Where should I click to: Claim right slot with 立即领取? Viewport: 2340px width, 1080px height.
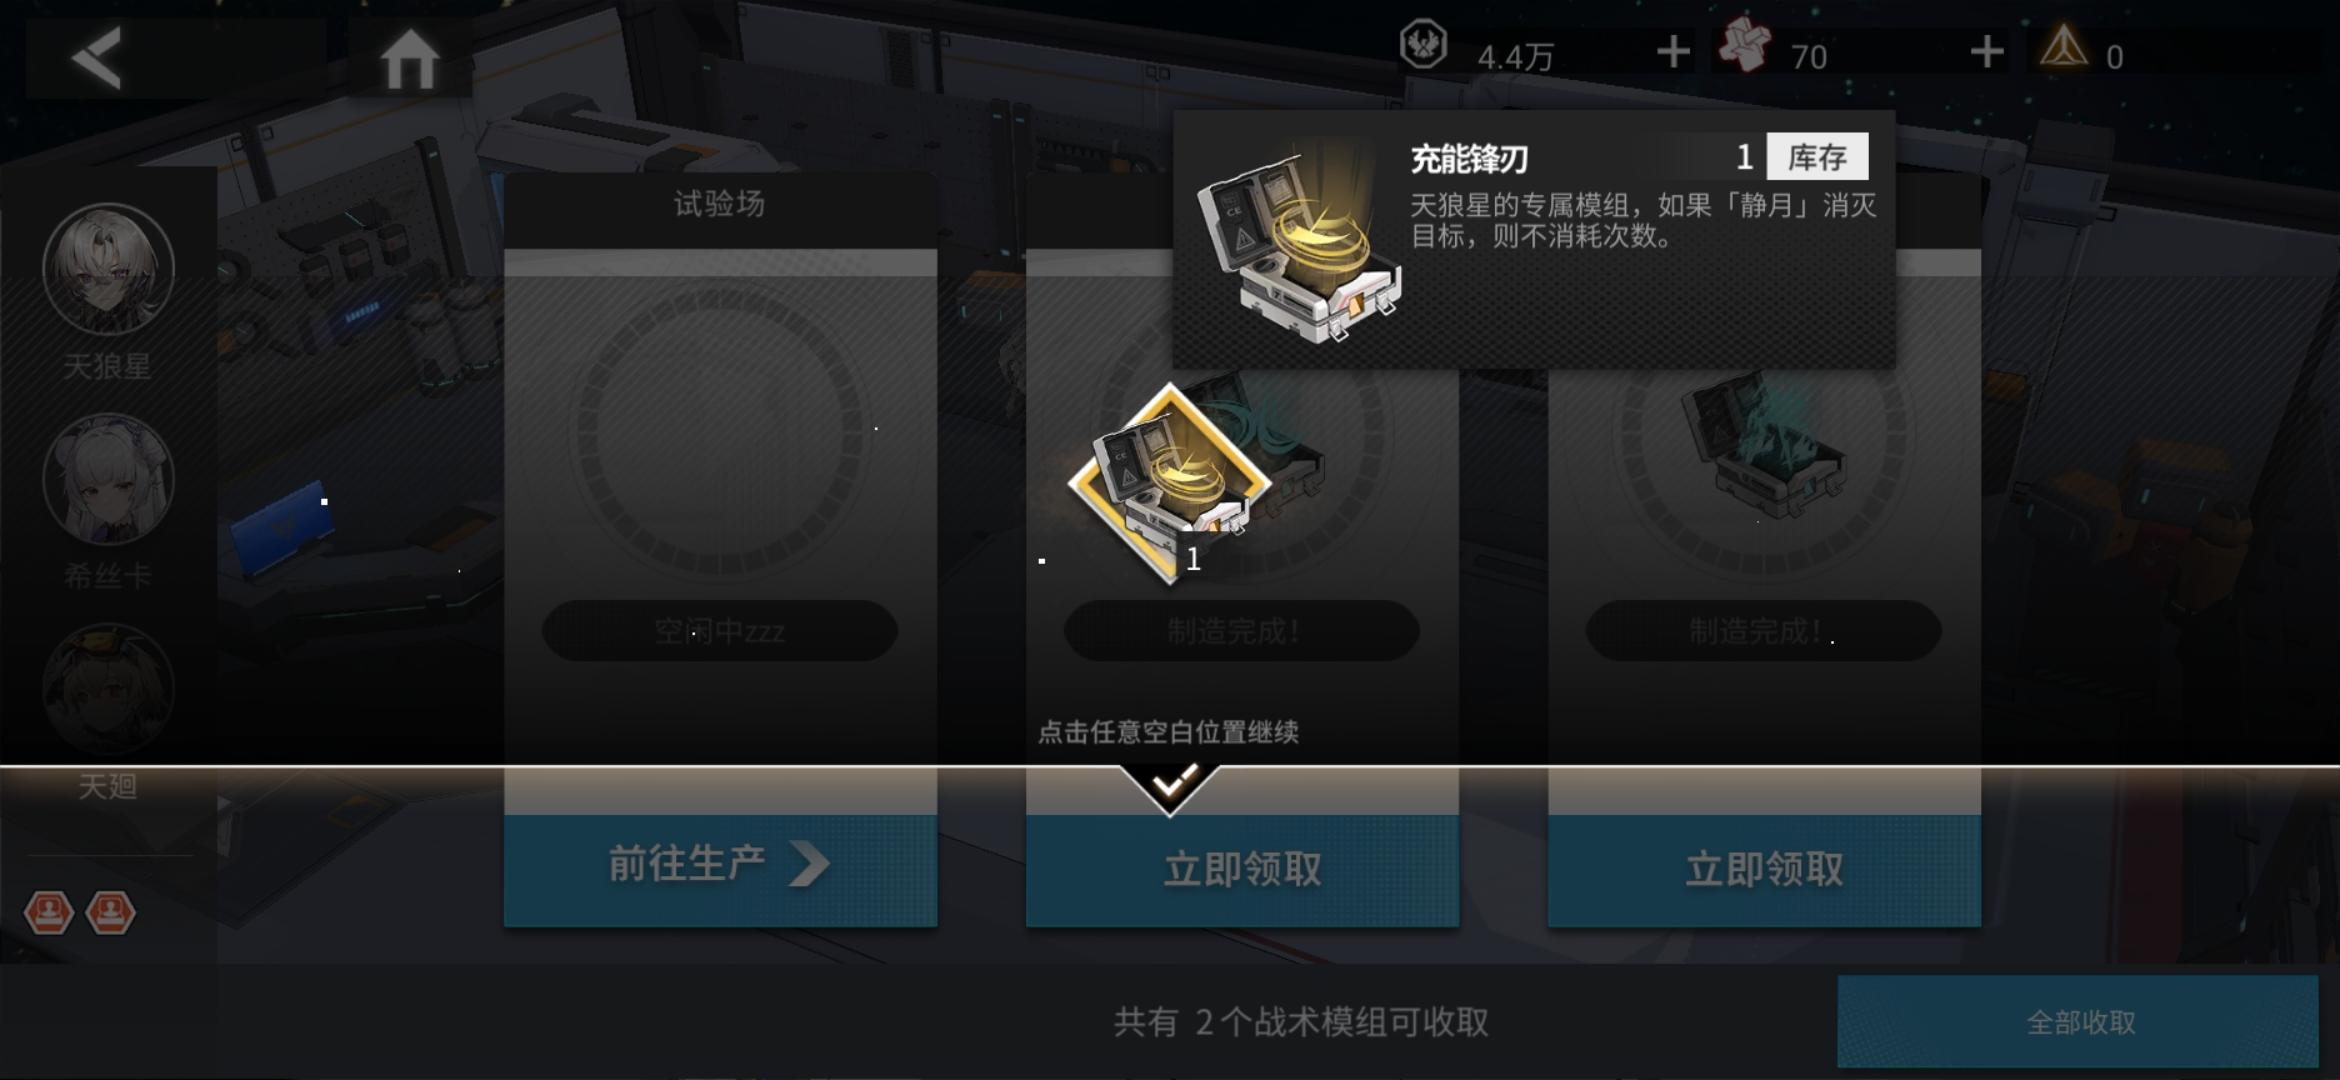tap(1764, 869)
